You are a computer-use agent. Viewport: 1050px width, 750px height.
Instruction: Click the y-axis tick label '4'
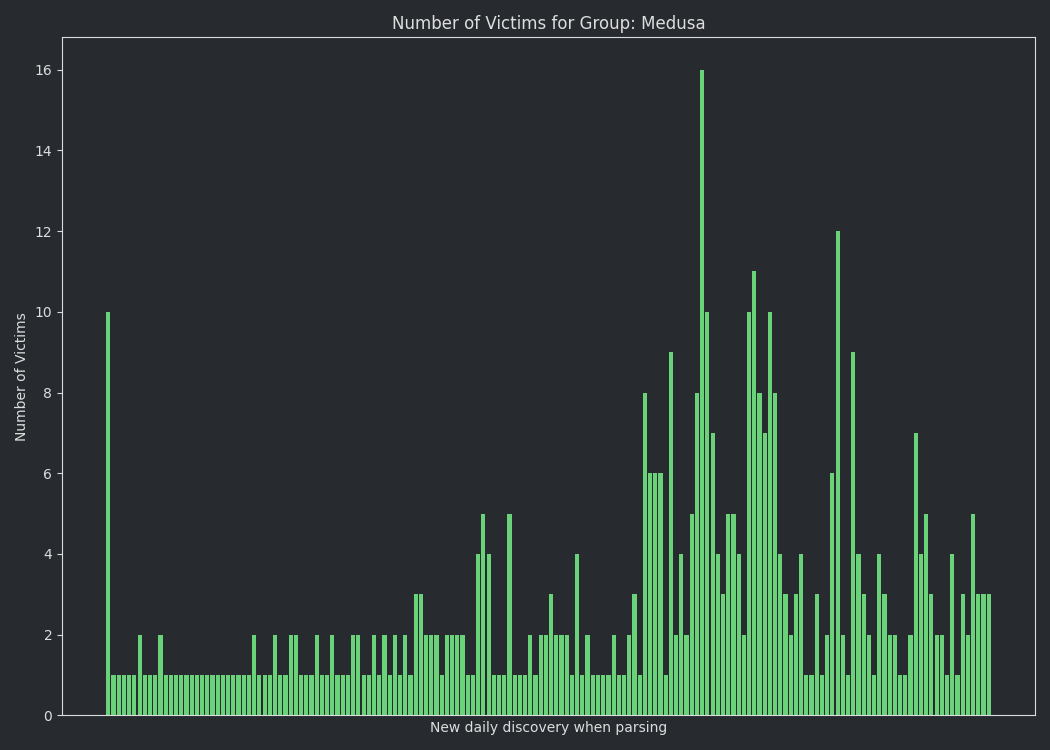click(48, 554)
